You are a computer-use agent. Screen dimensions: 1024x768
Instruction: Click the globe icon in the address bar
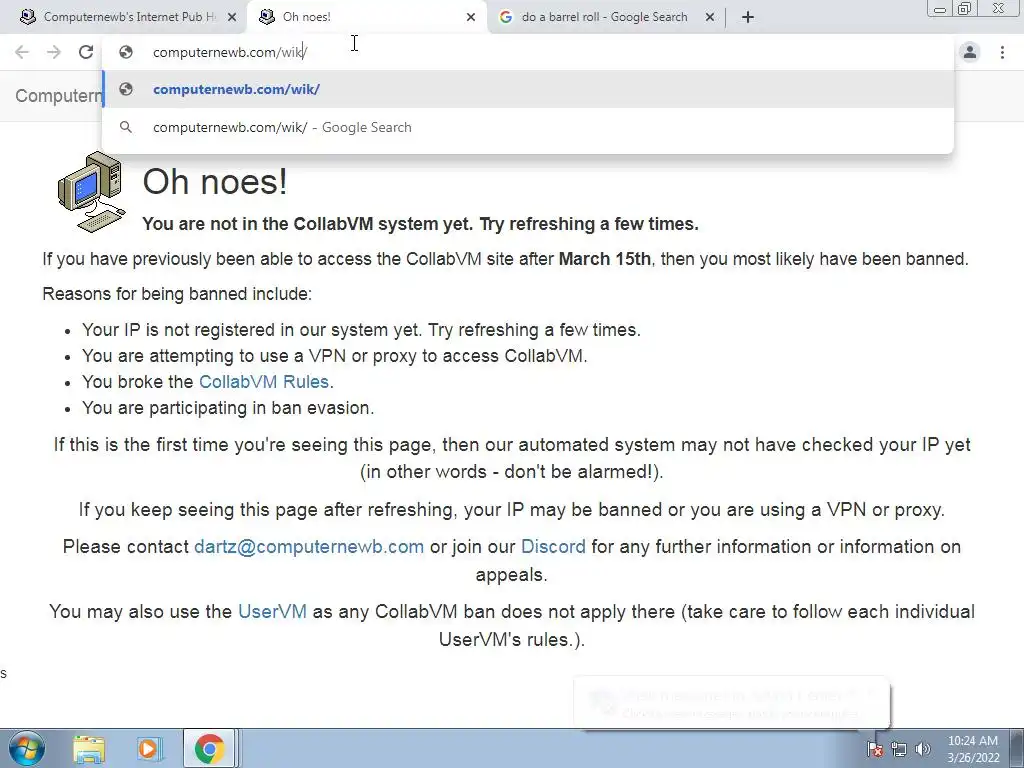[126, 52]
